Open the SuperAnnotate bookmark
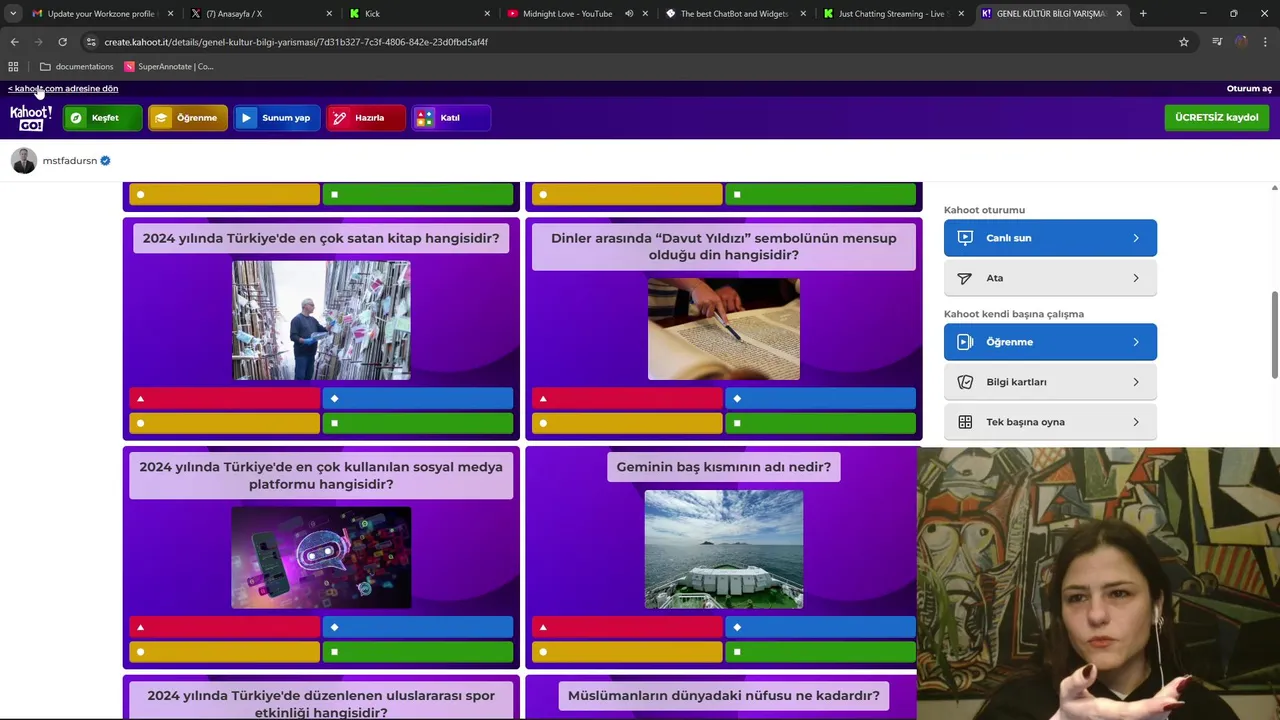 click(169, 67)
